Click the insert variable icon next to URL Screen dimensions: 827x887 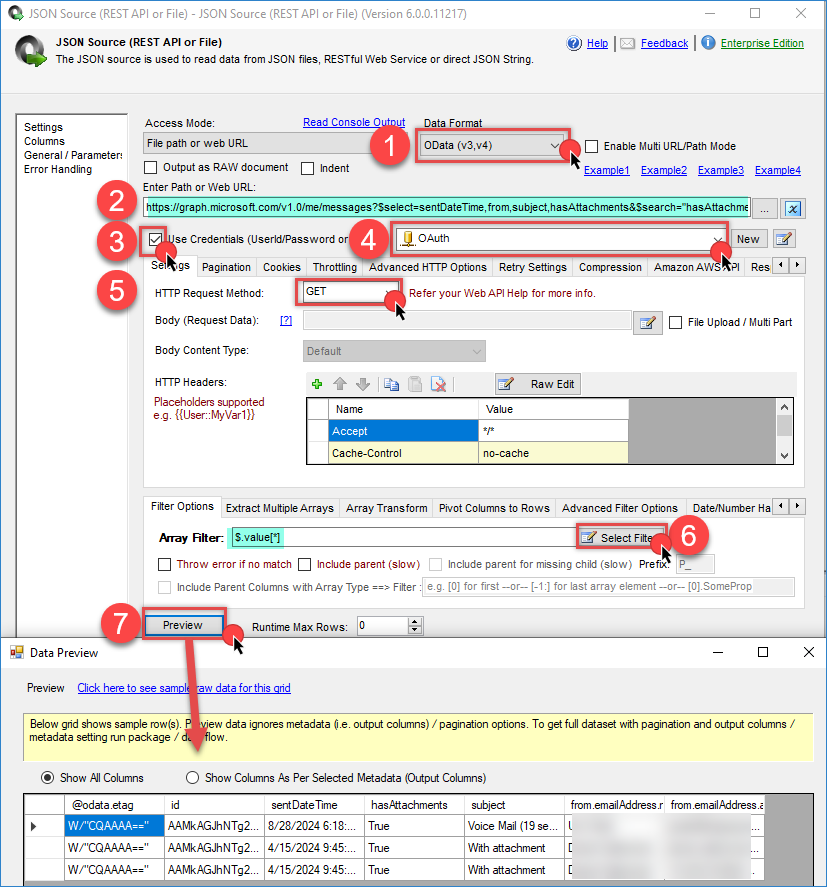click(792, 208)
